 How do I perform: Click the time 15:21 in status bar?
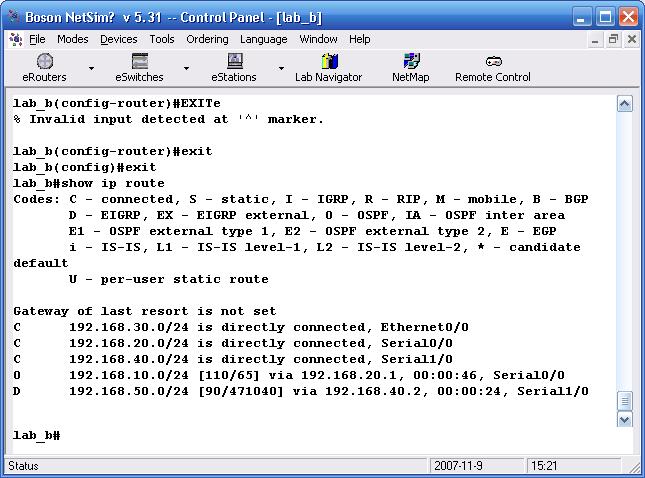pyautogui.click(x=544, y=466)
